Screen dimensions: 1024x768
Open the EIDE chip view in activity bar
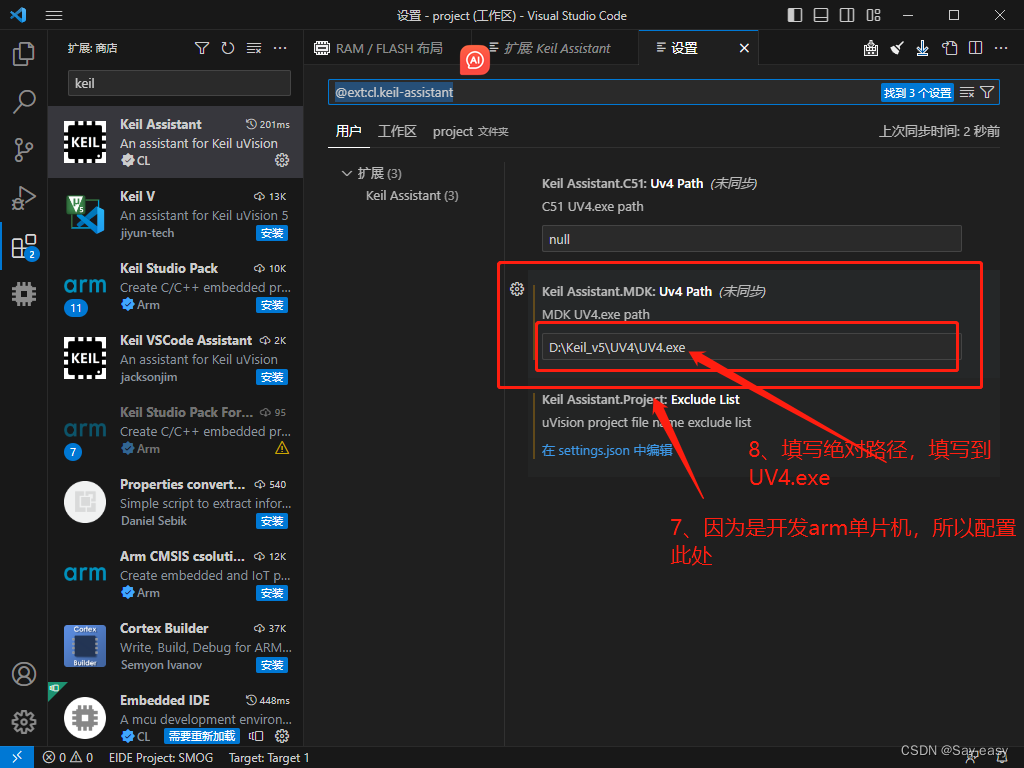click(x=24, y=294)
